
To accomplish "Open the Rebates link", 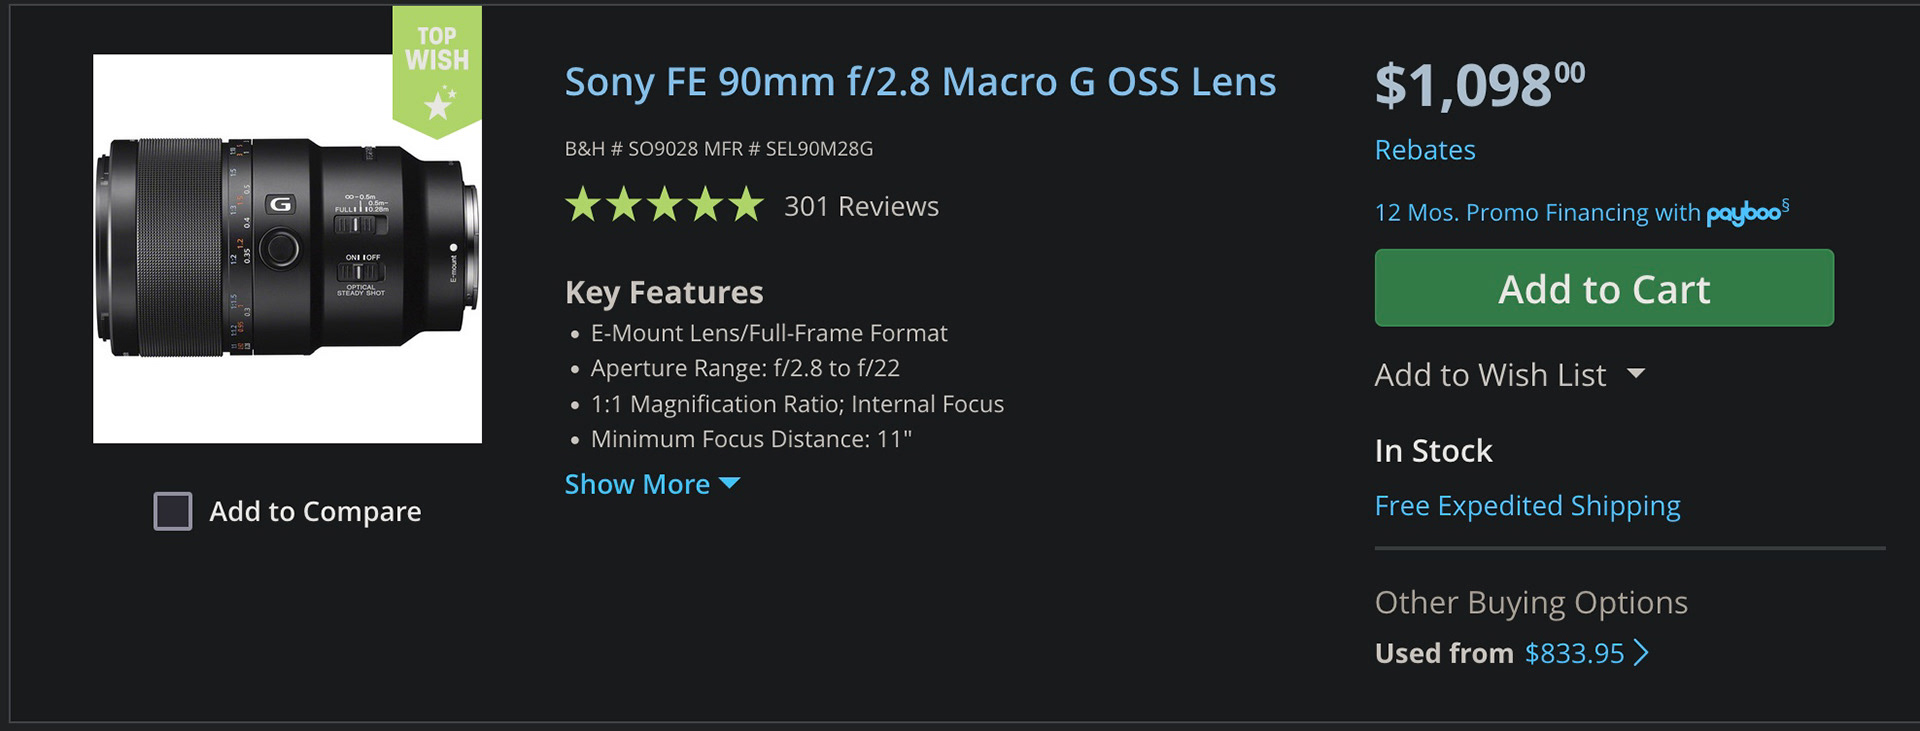I will (x=1425, y=150).
